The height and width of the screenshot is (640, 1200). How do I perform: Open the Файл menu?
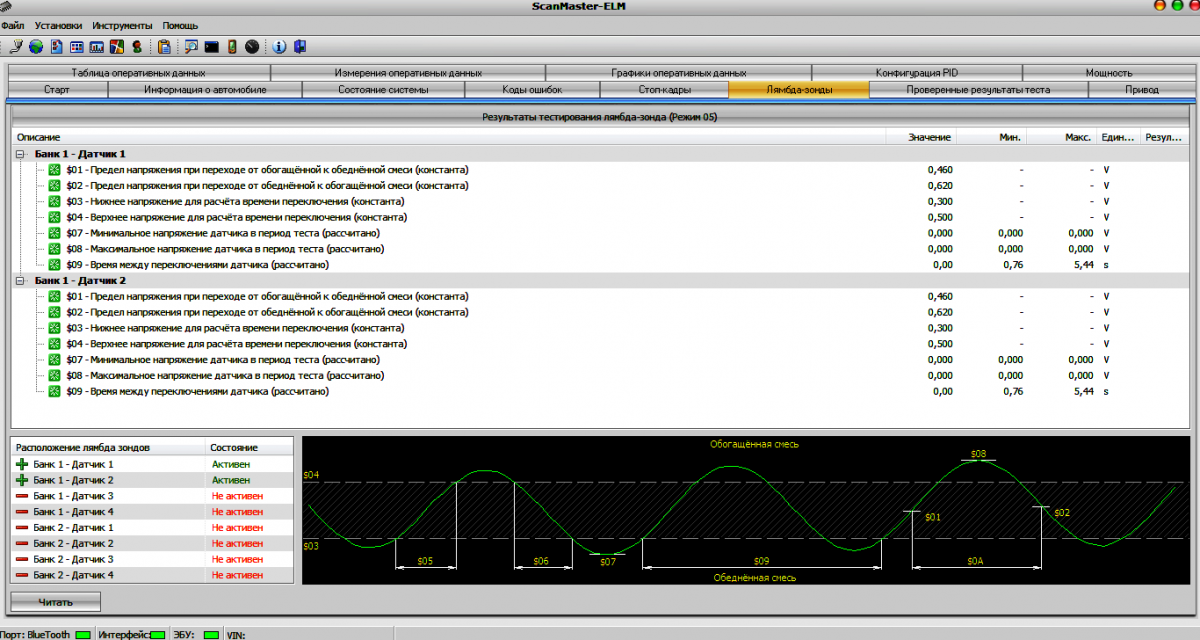coord(14,25)
